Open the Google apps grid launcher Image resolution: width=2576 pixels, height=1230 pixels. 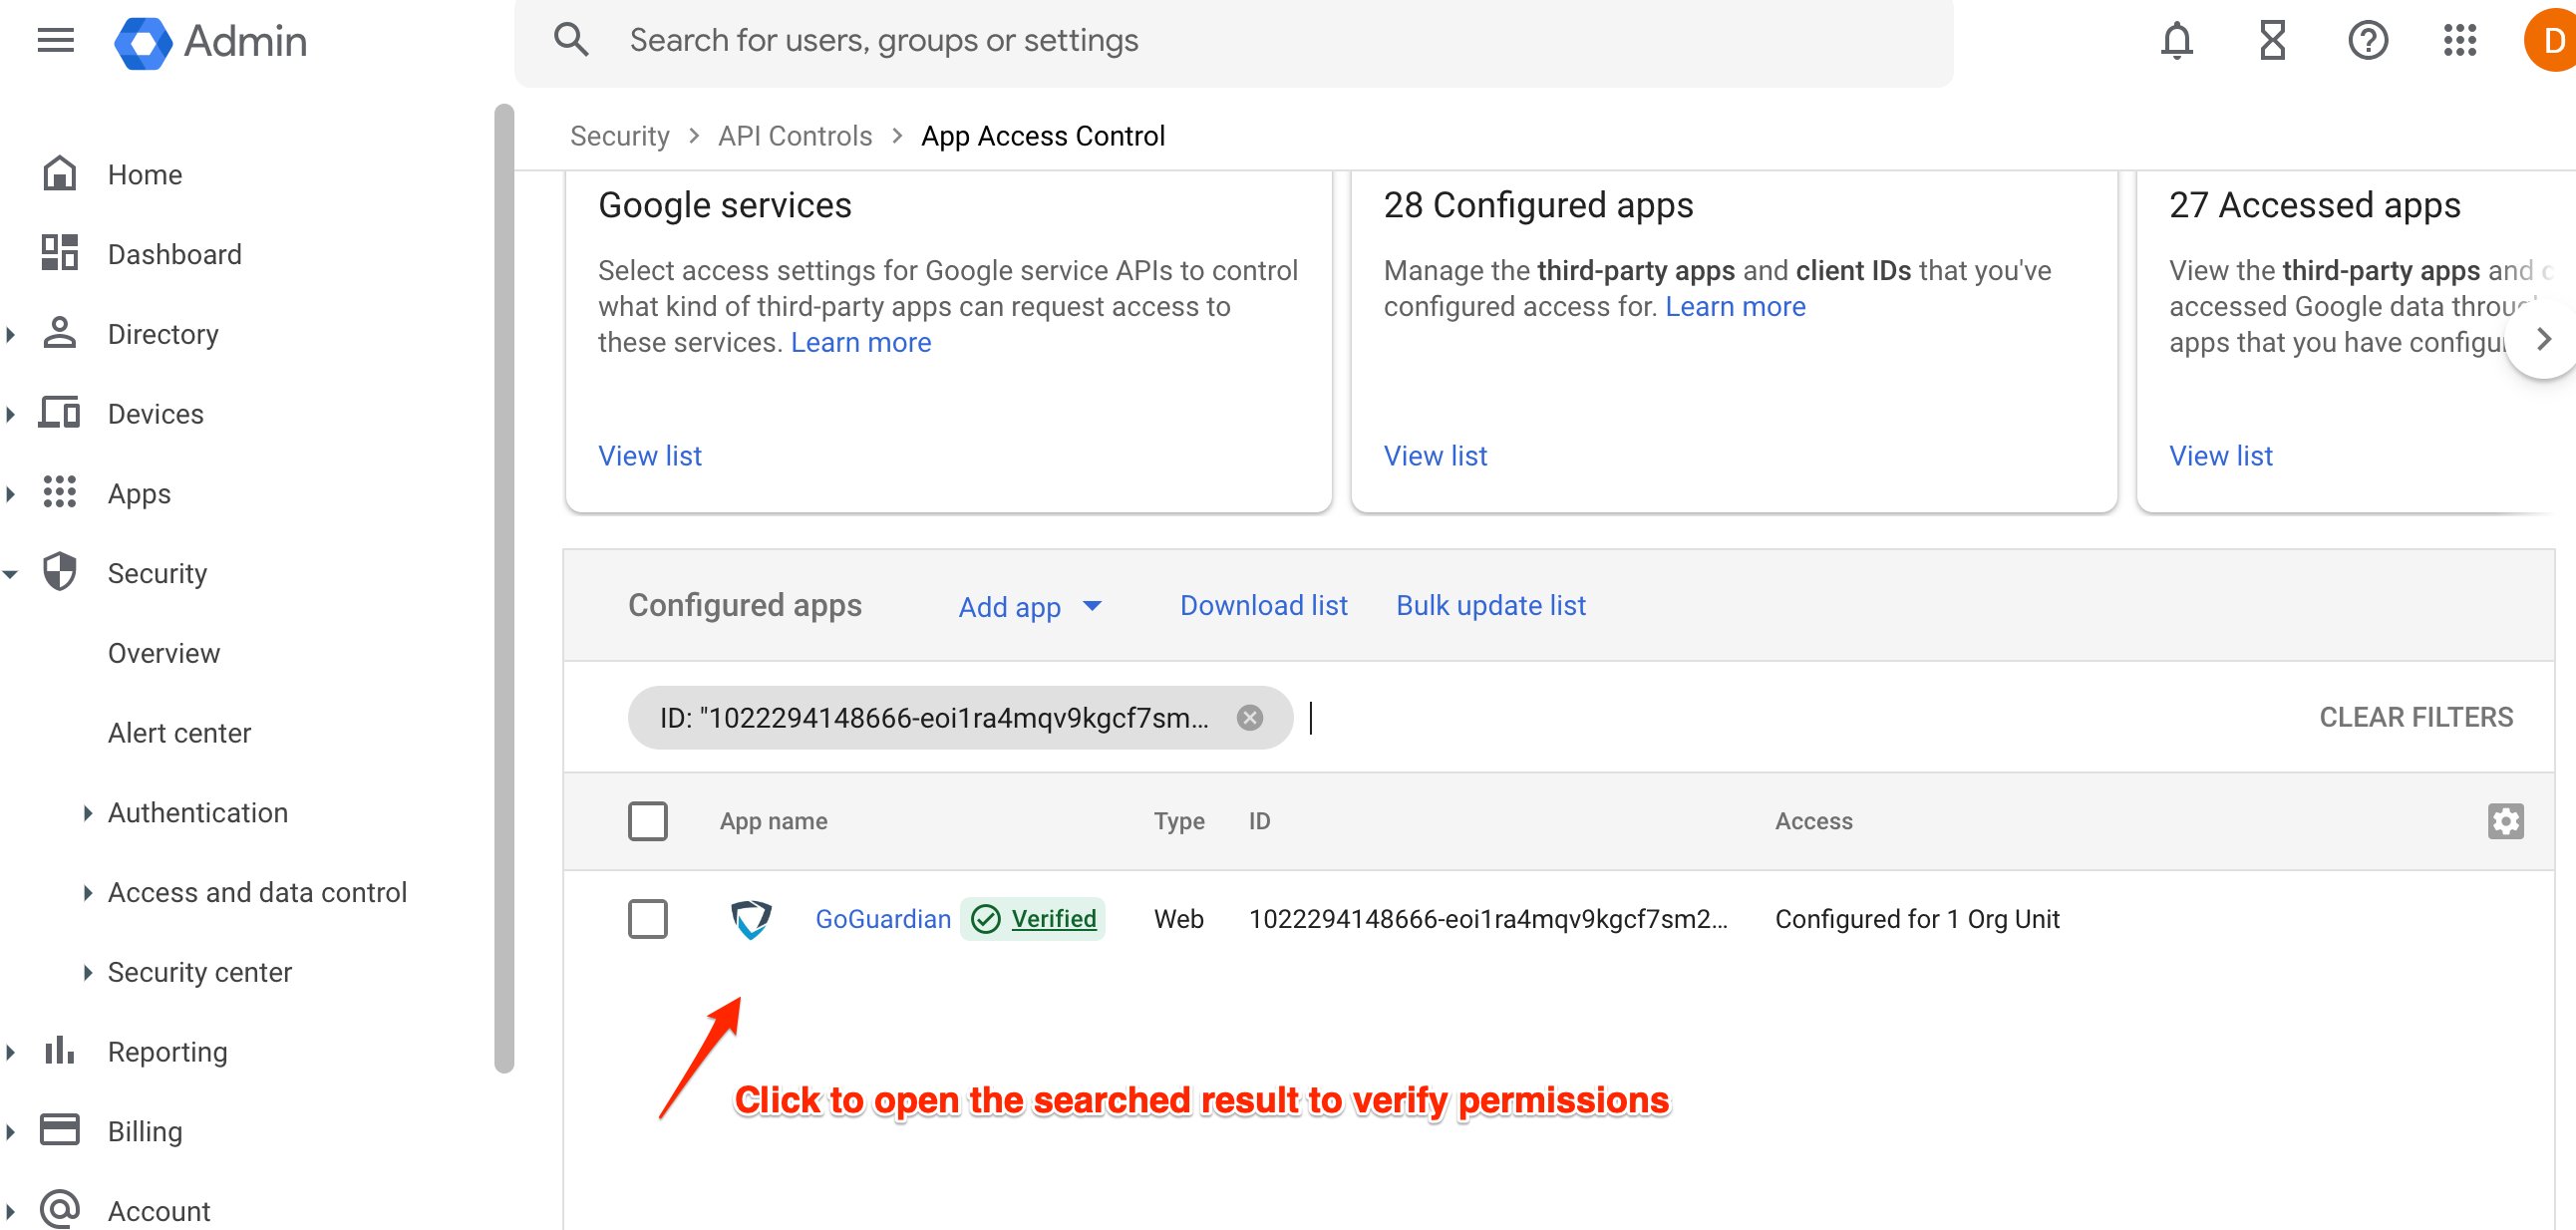[x=2459, y=41]
